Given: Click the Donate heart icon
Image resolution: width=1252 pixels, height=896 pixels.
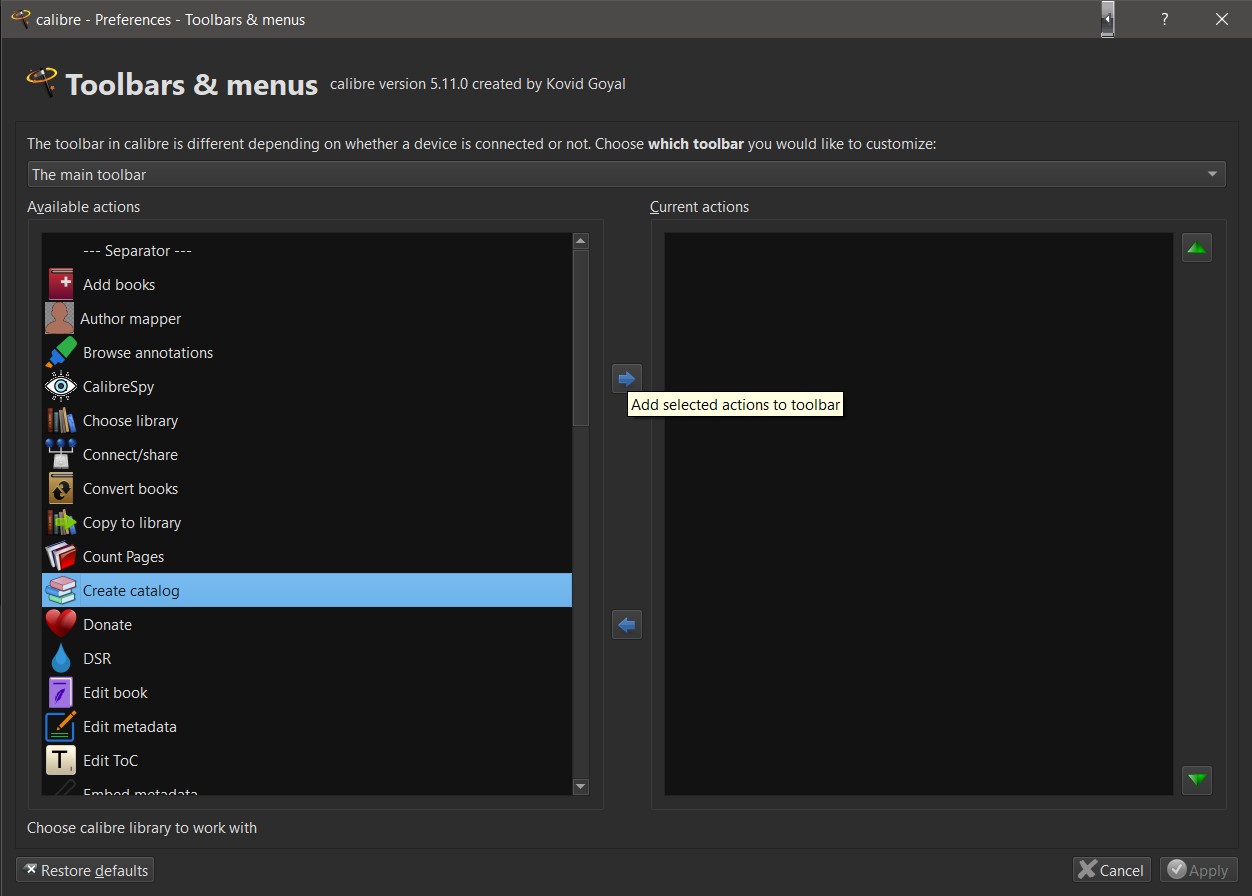Looking at the screenshot, I should (61, 624).
